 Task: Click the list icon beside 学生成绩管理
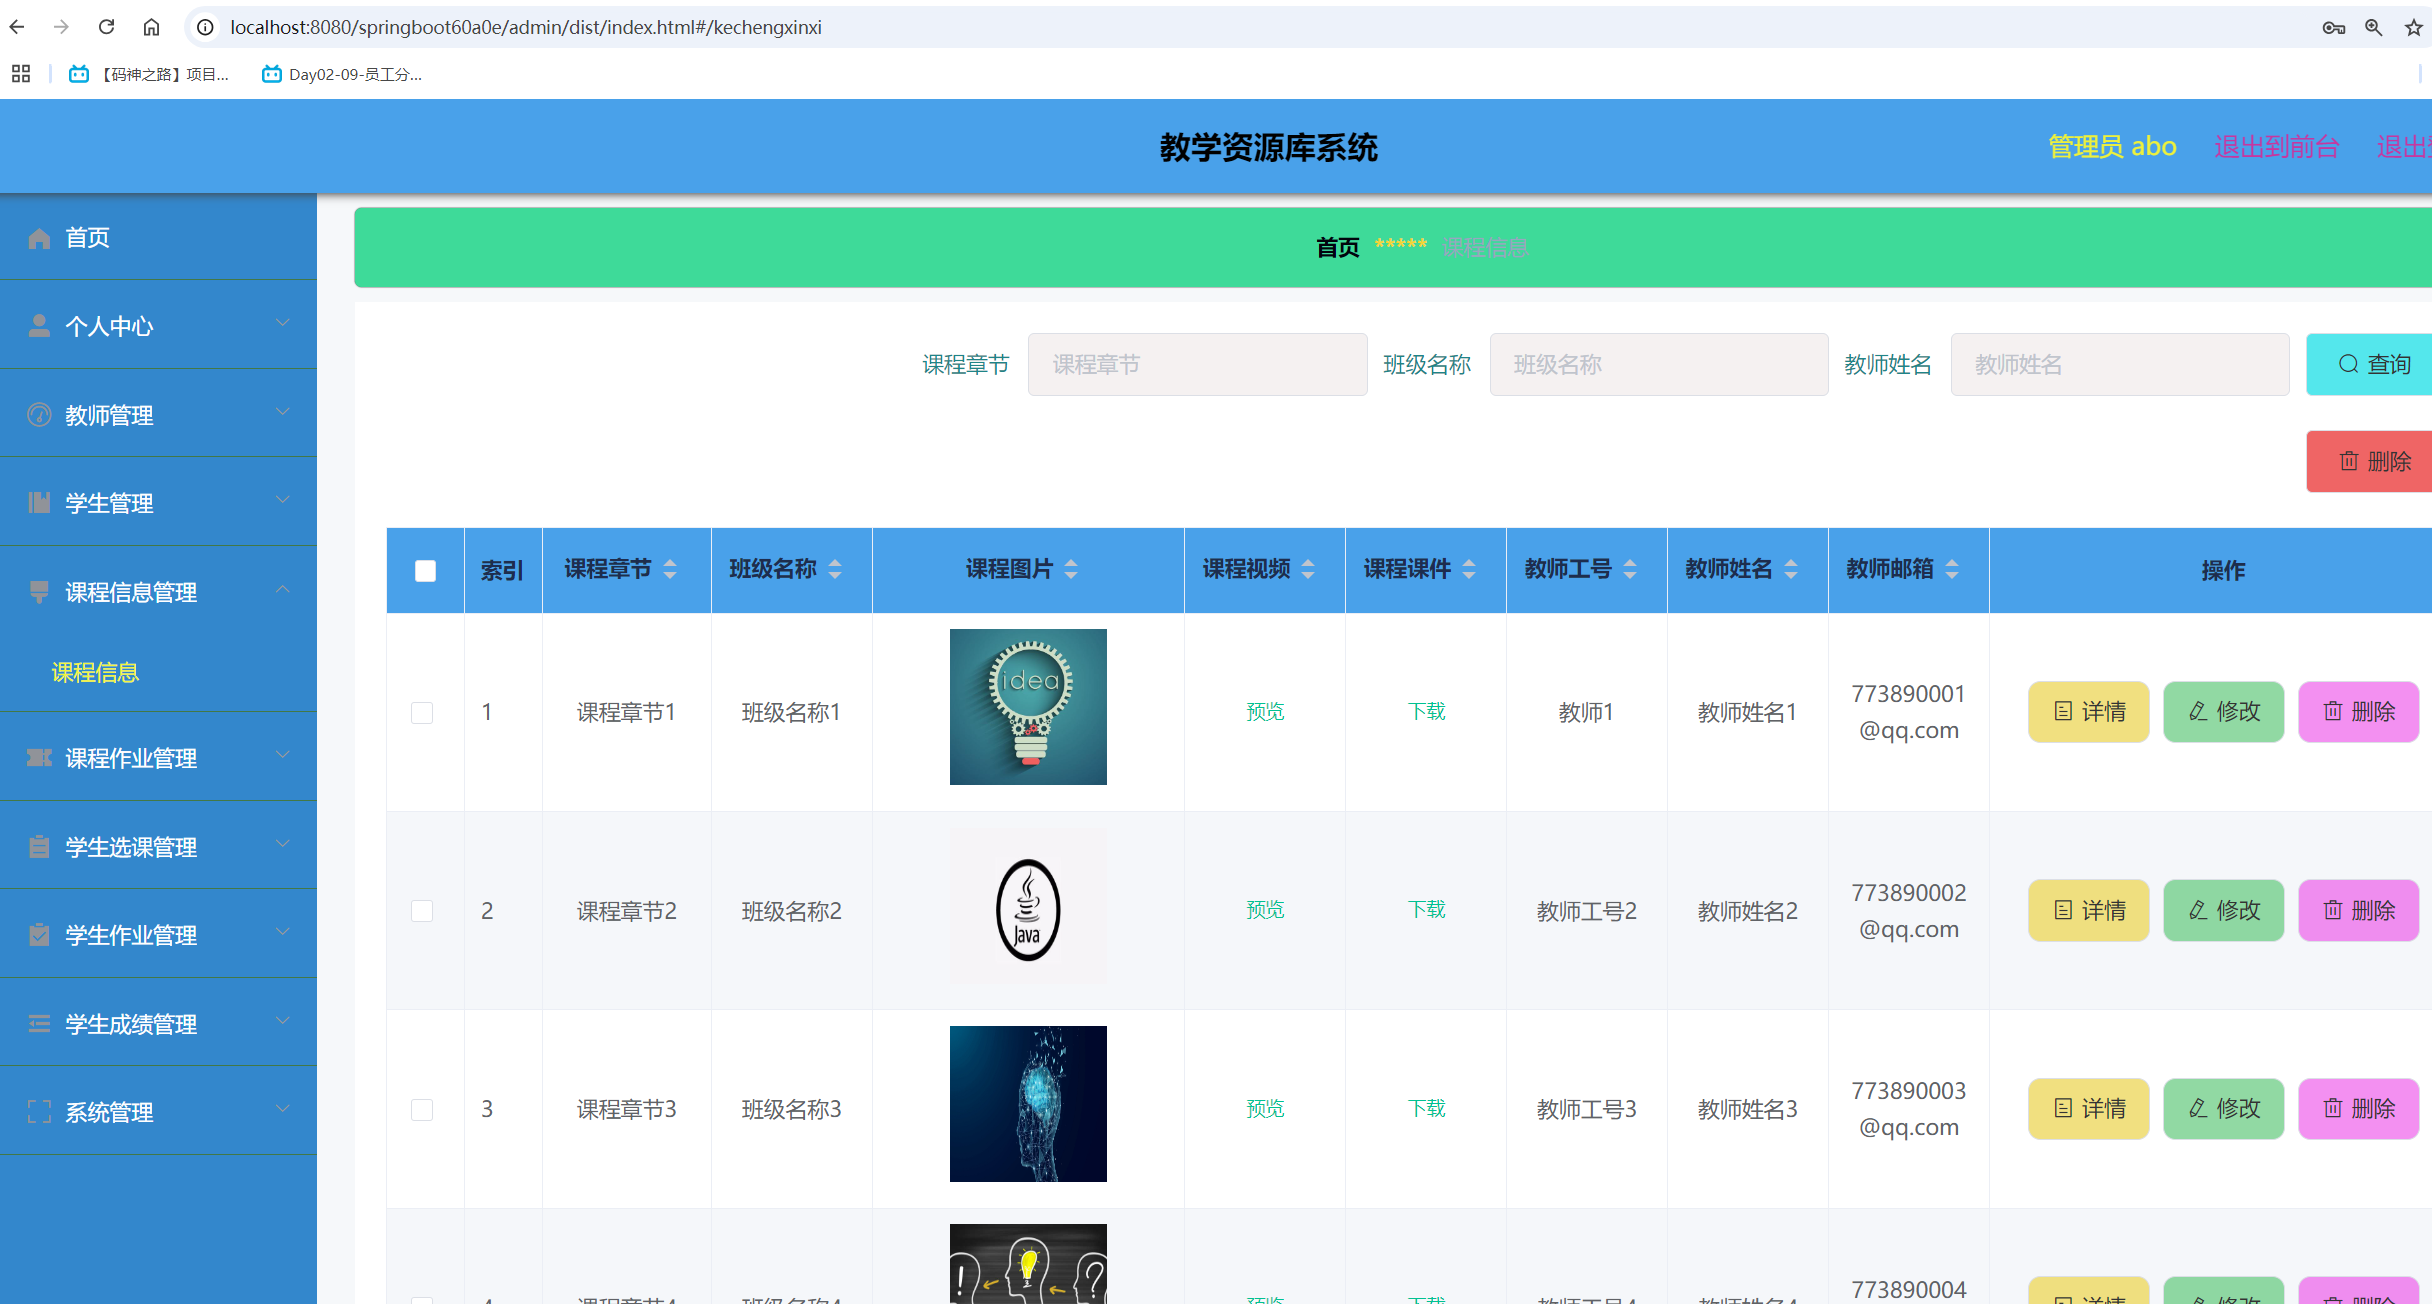click(39, 1023)
